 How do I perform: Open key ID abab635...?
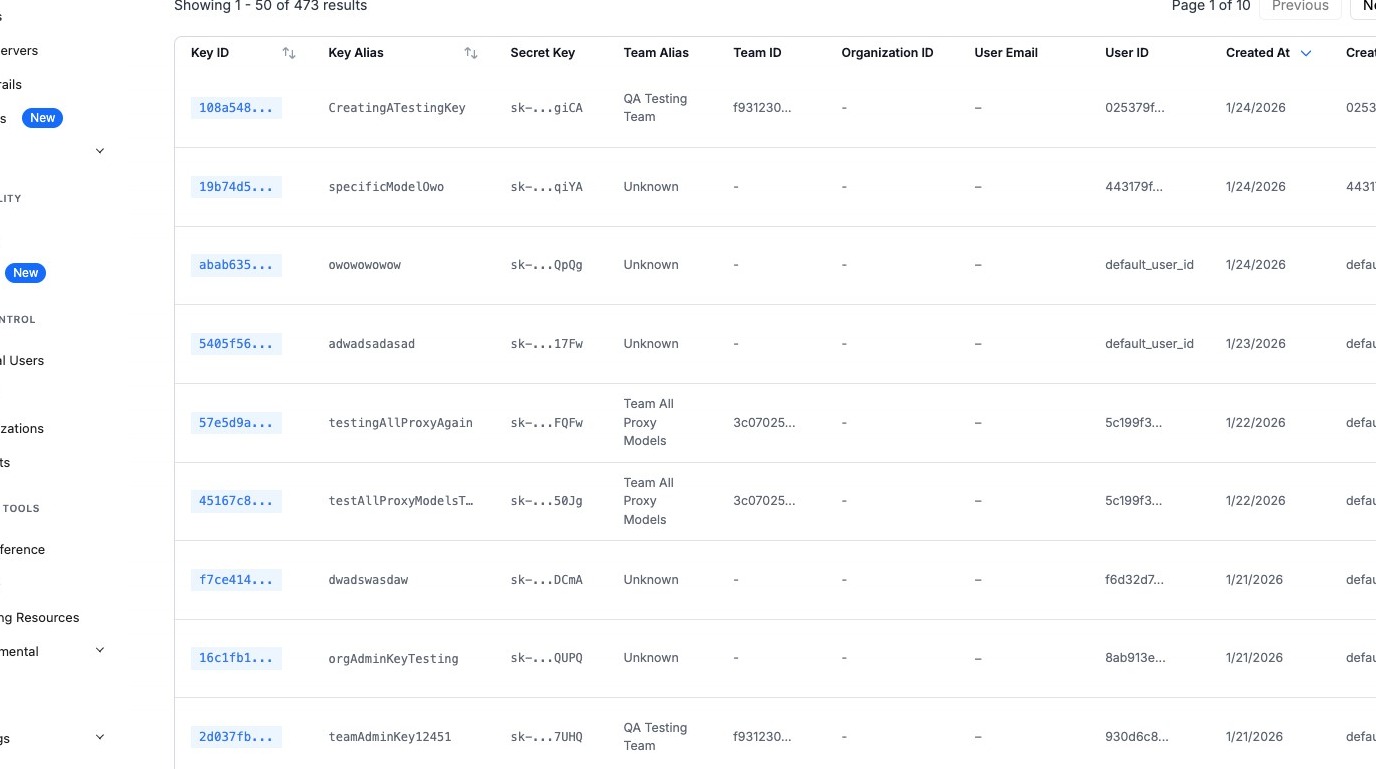pyautogui.click(x=235, y=265)
